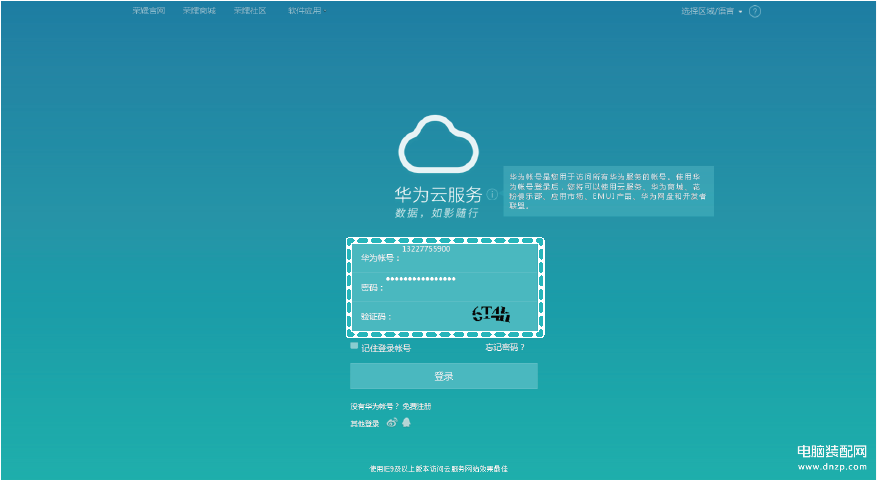Click the 华为帐号 input field
This screenshot has height=480, width=877.
point(445,258)
